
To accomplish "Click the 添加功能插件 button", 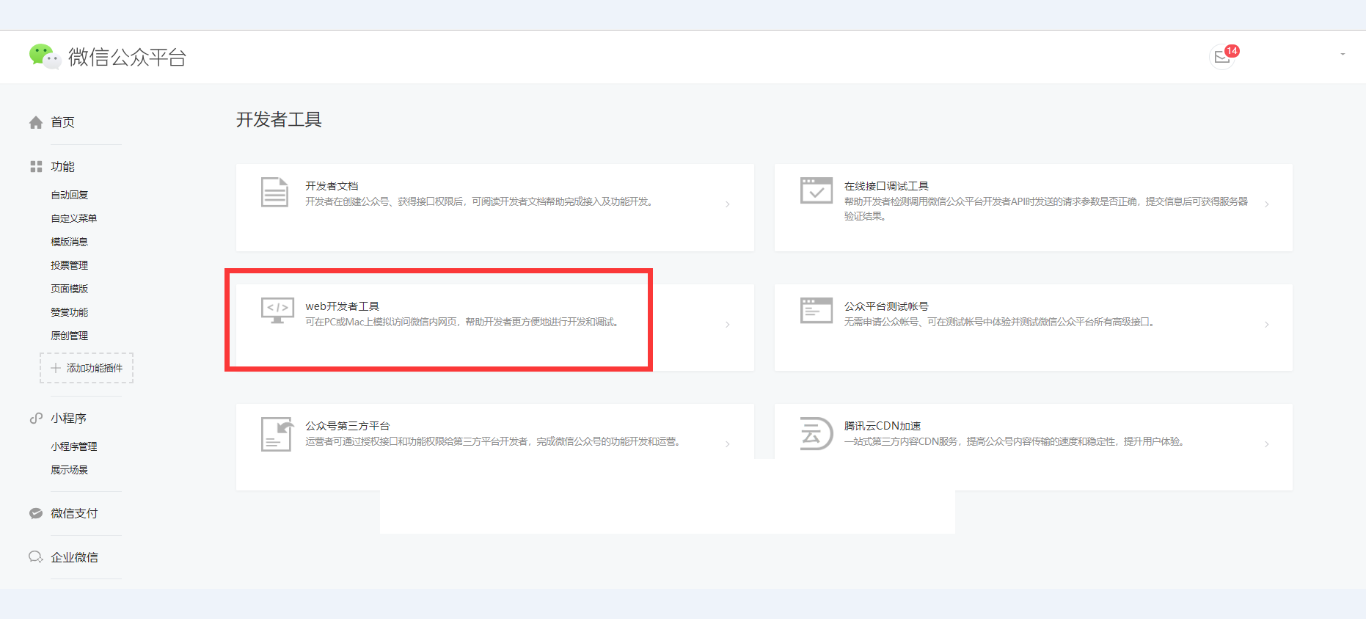I will (86, 368).
